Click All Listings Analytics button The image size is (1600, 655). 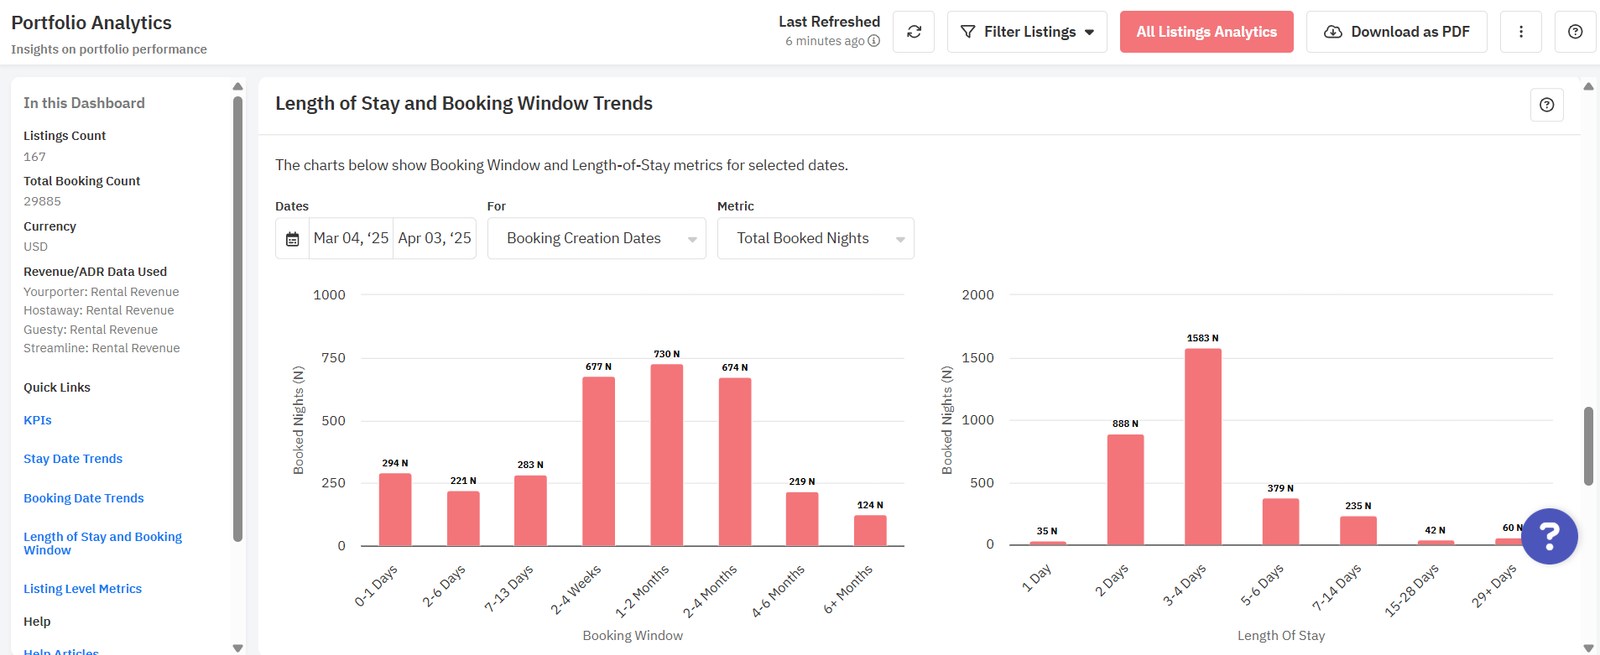pos(1207,32)
